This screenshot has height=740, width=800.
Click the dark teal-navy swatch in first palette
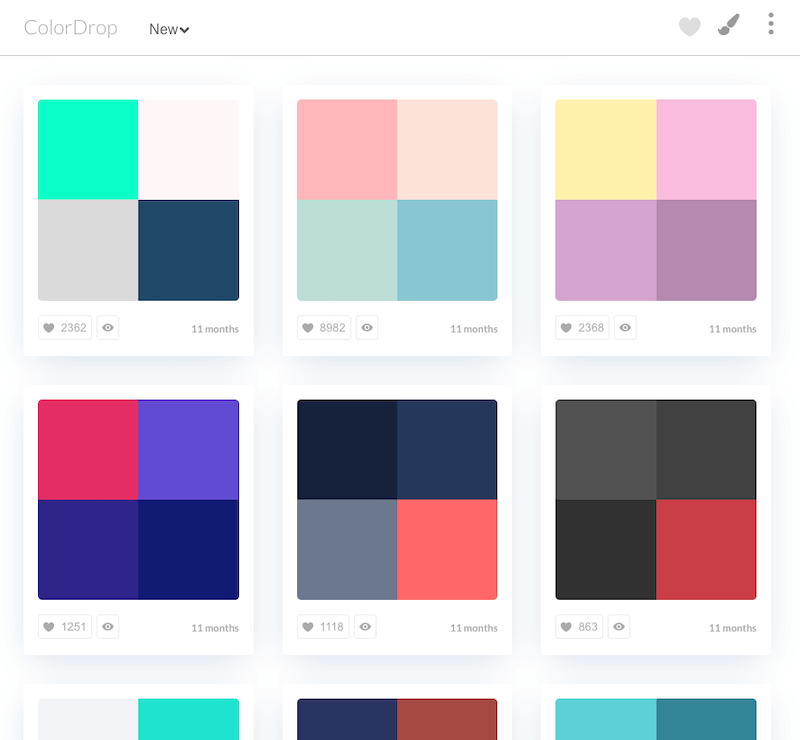coord(188,250)
